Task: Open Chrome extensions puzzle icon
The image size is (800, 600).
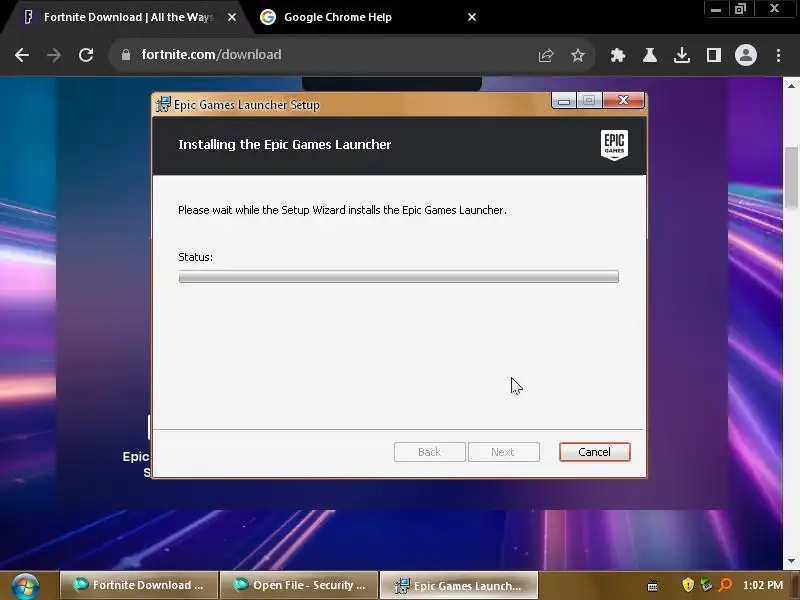Action: click(x=618, y=55)
